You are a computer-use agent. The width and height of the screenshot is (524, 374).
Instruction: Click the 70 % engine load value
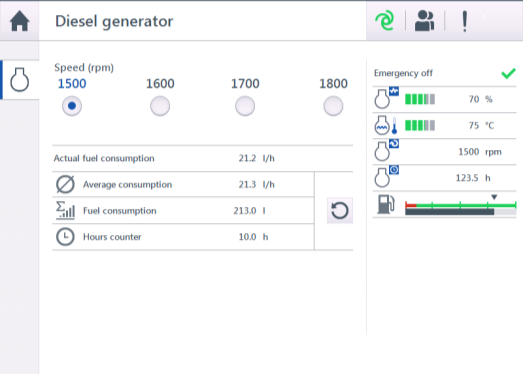tap(480, 99)
